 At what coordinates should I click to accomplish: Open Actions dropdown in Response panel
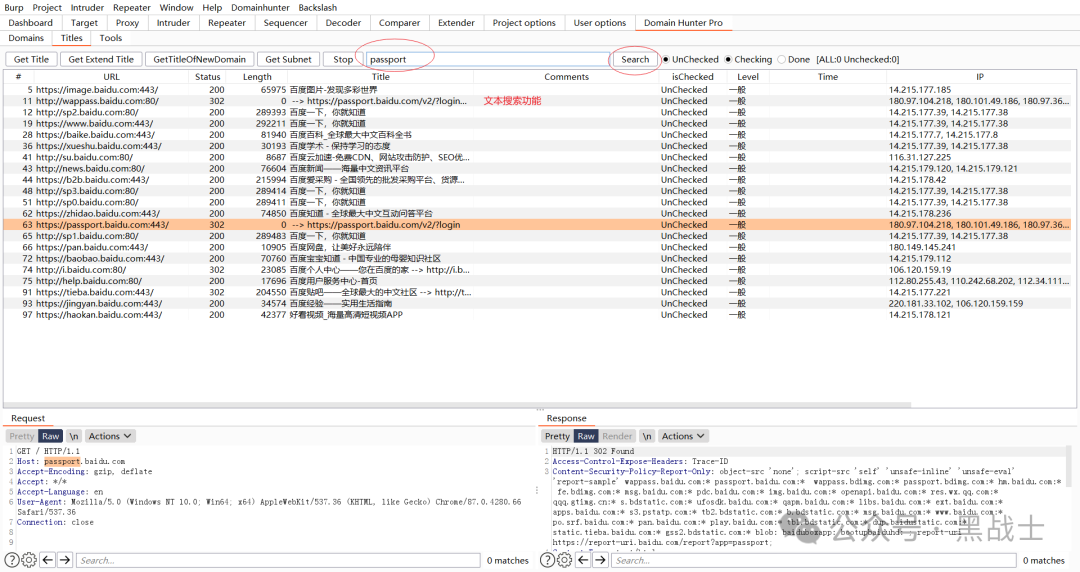tap(683, 436)
